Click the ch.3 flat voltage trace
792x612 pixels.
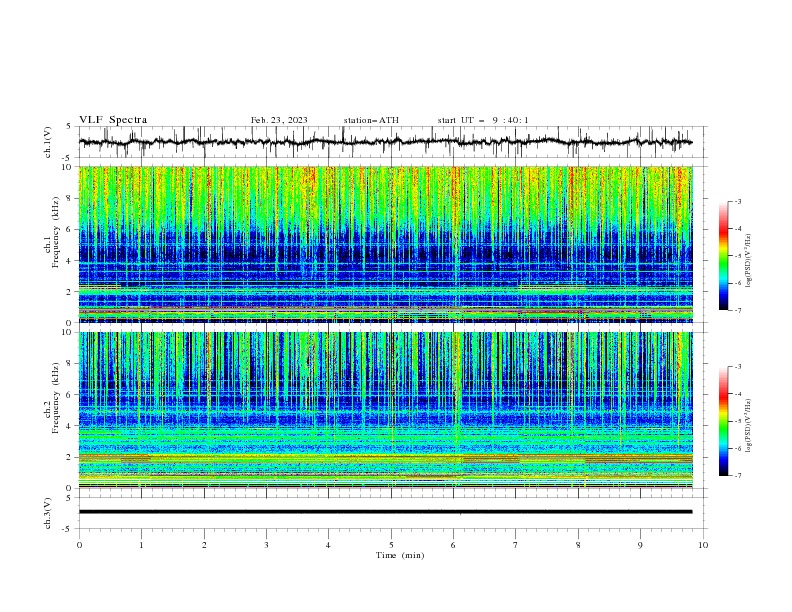(x=385, y=512)
